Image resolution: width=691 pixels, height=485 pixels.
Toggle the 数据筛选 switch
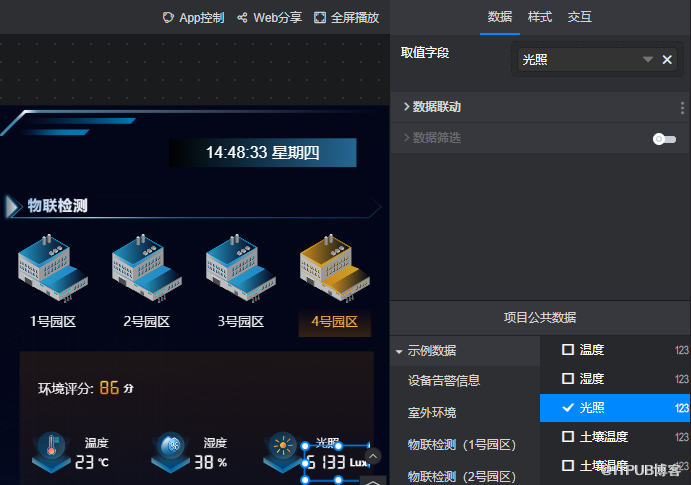click(x=664, y=139)
